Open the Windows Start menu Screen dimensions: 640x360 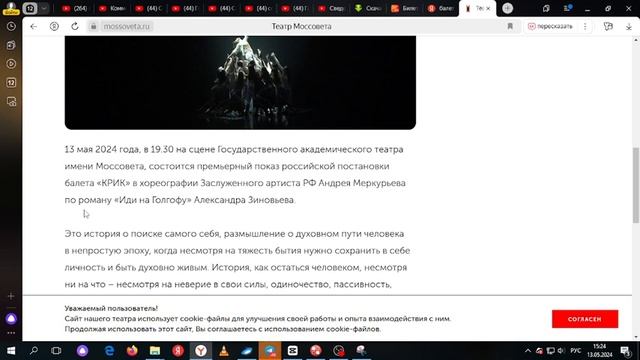(x=11, y=351)
